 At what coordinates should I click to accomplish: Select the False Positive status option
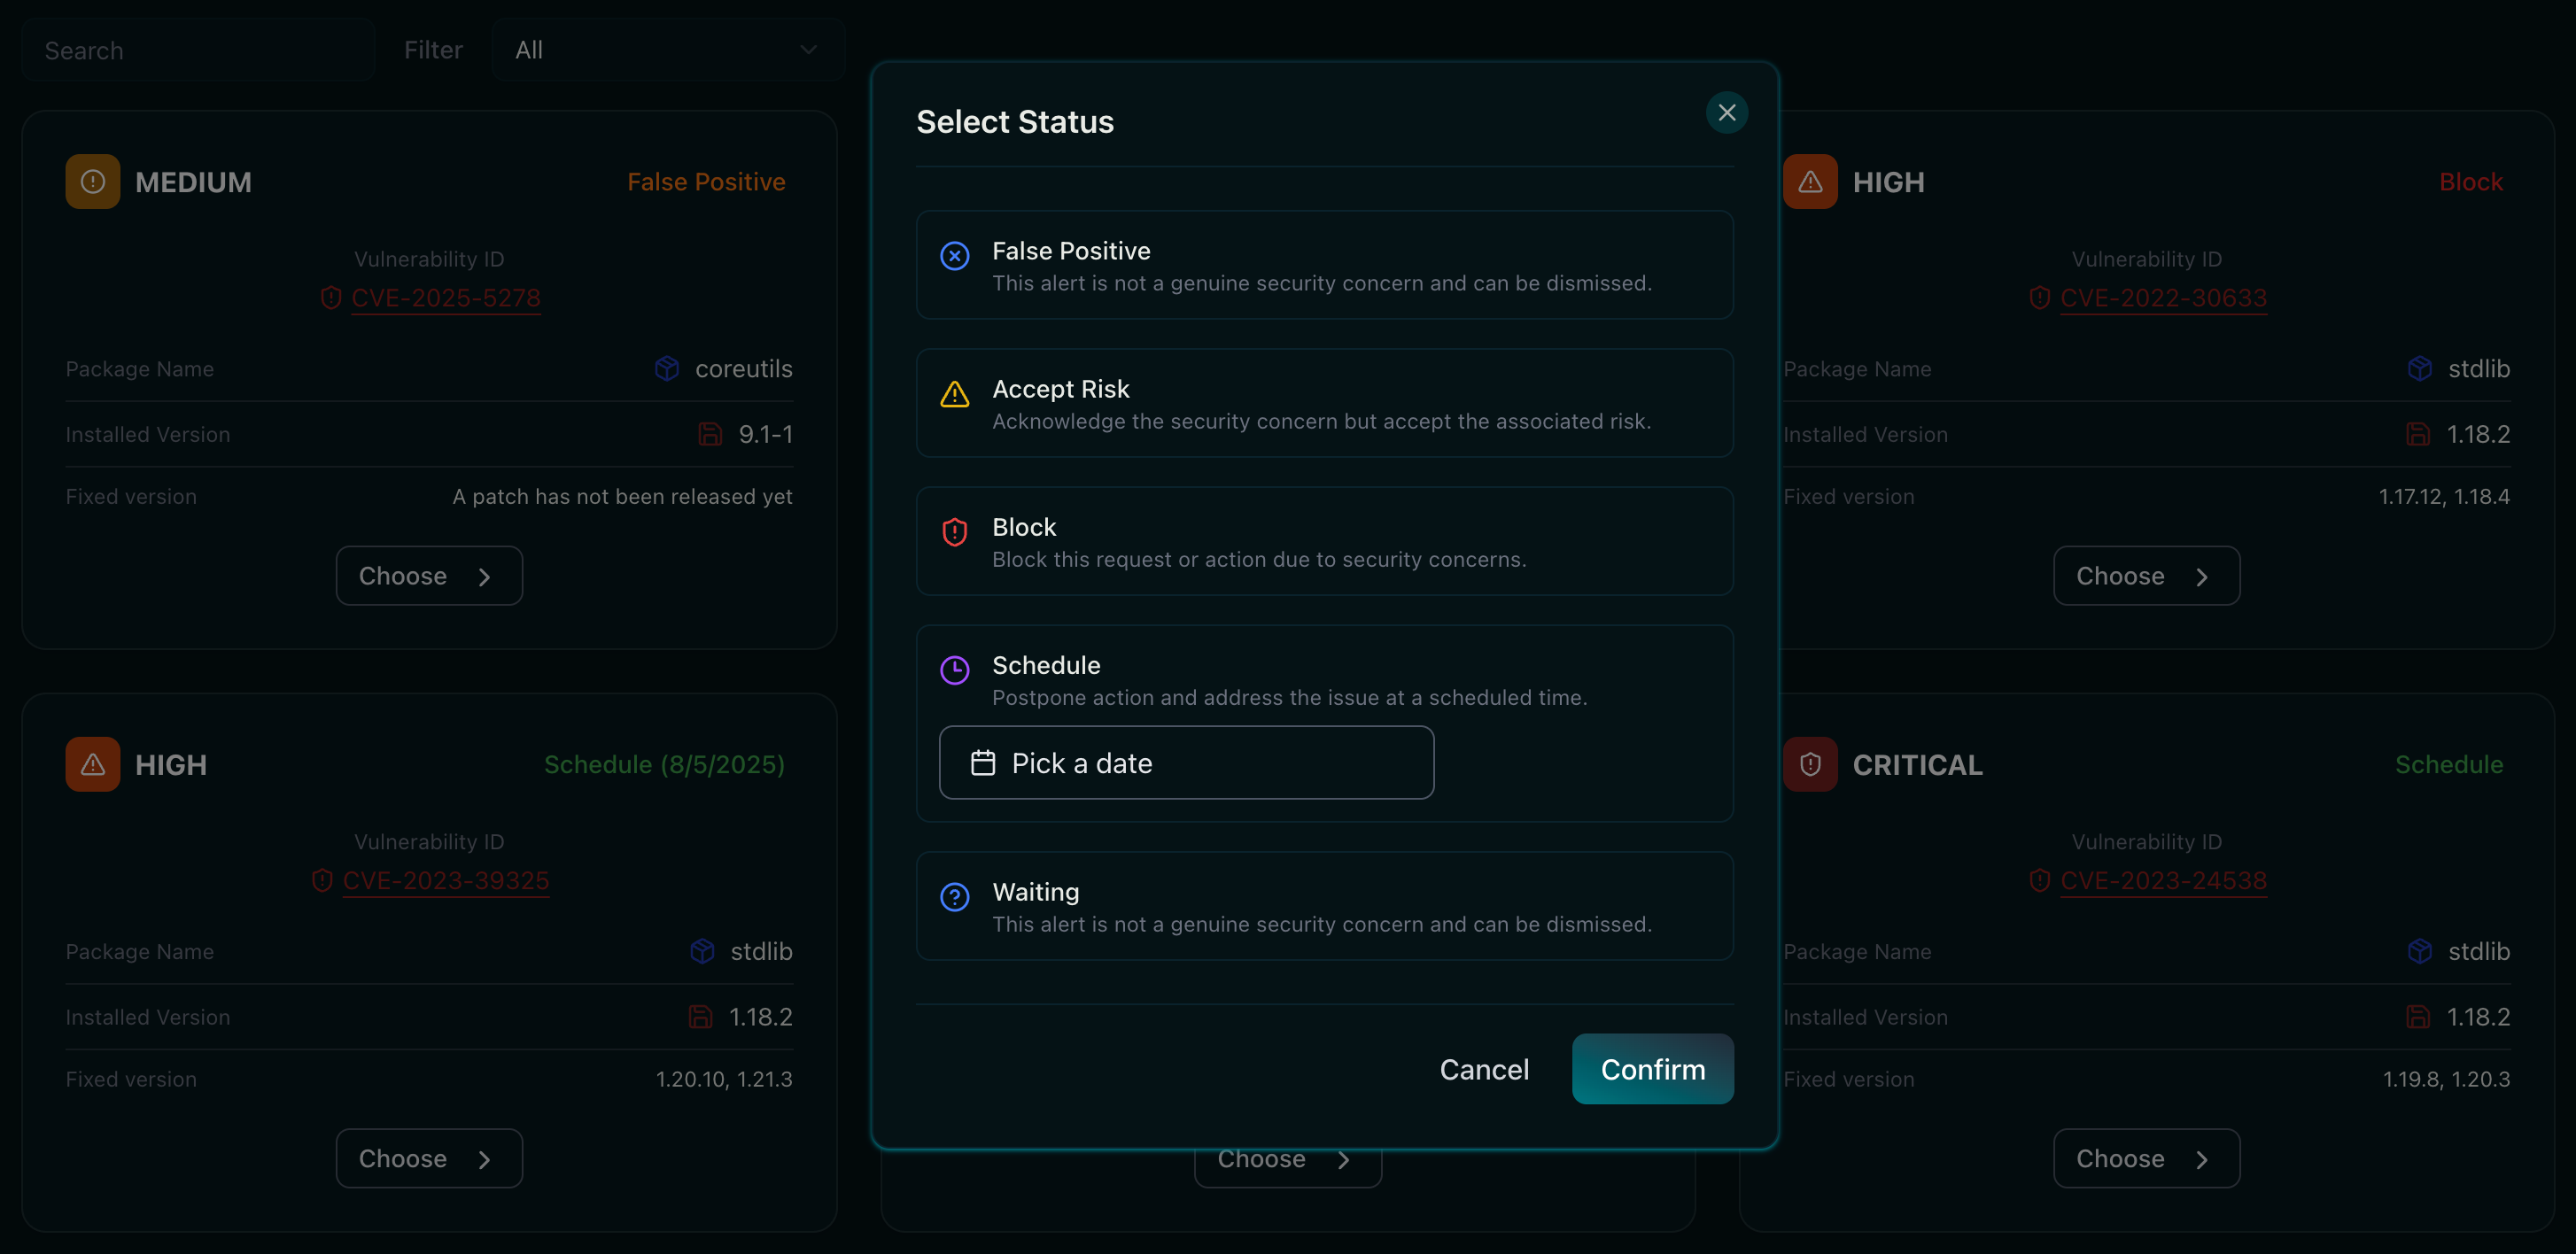(x=1323, y=265)
